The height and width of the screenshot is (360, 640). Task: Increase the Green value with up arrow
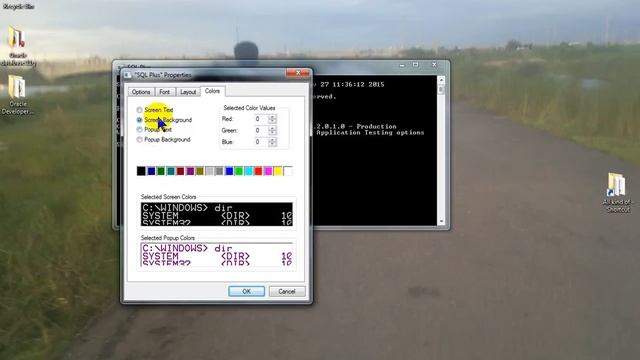click(x=273, y=128)
